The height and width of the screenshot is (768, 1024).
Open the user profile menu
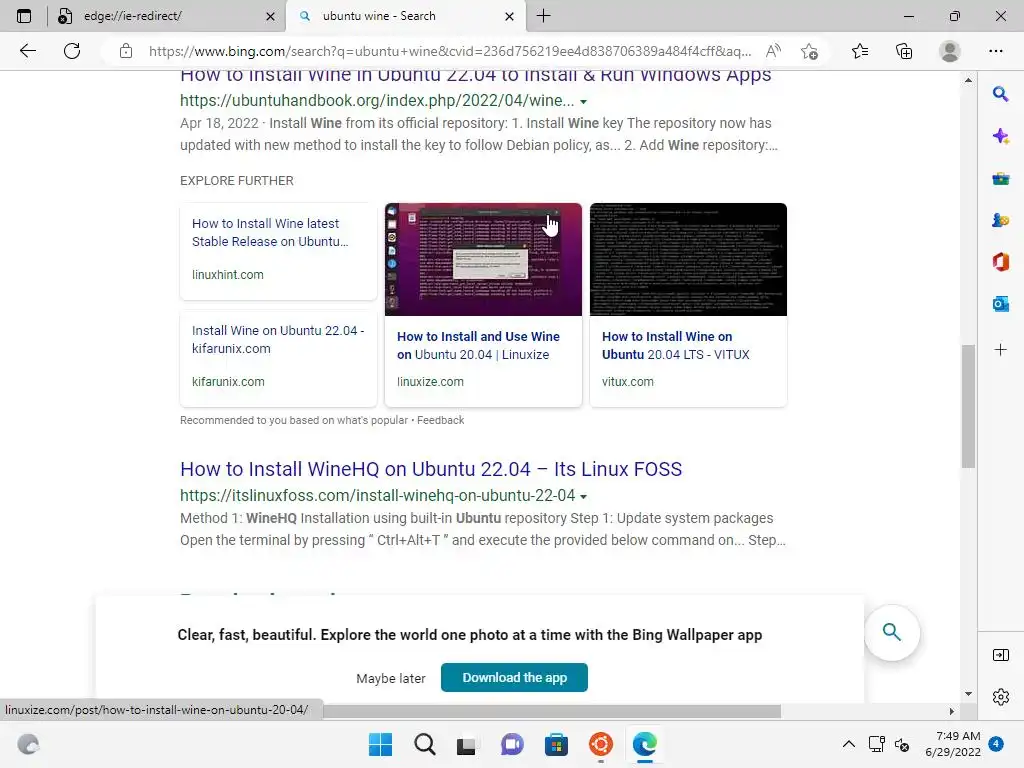point(950,51)
